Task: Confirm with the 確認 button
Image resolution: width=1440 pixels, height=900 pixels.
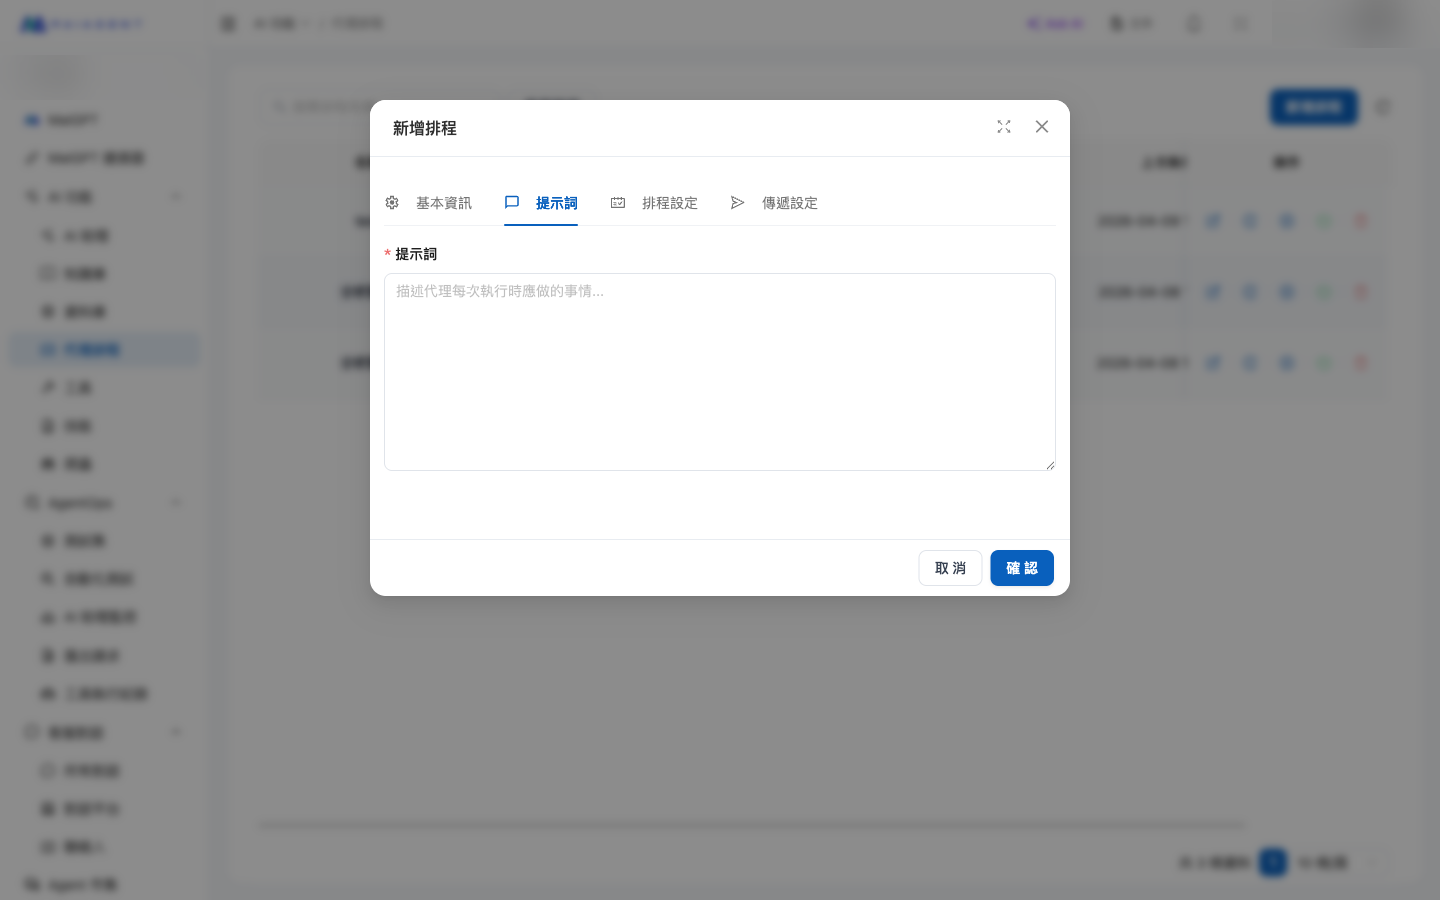Action: tap(1022, 568)
